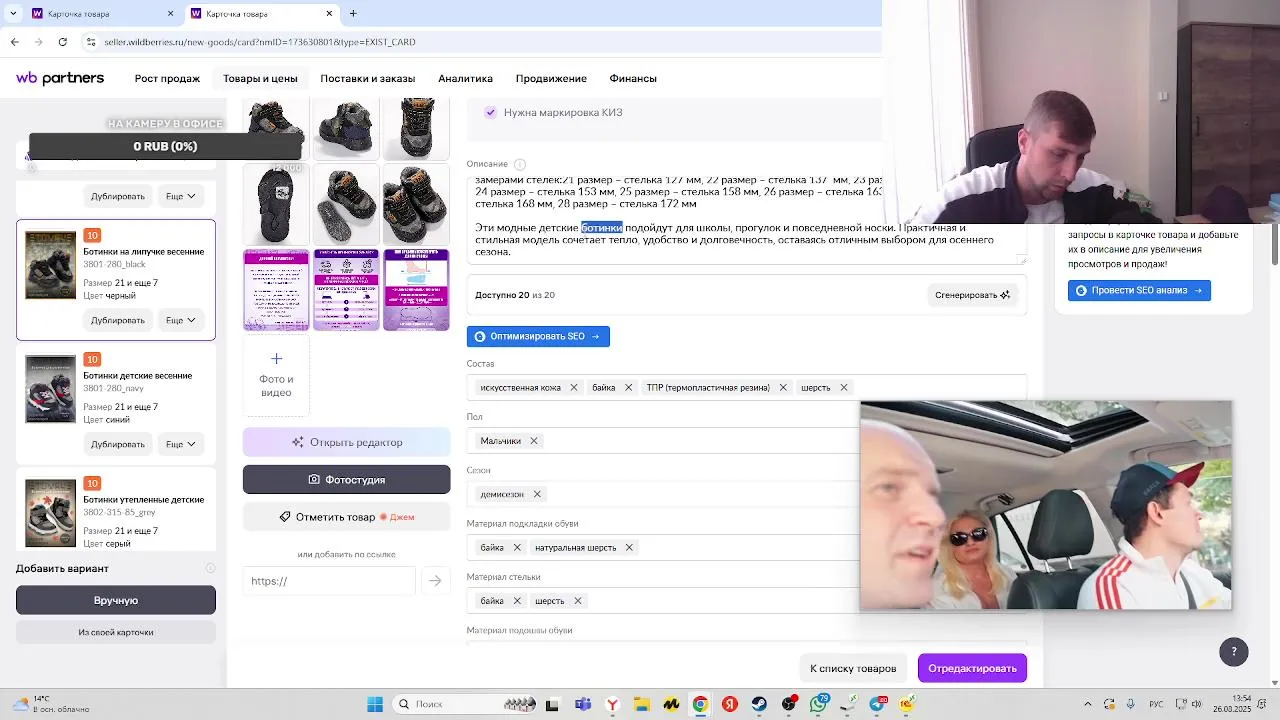Open the Состав field dropdown
Screen dimensions: 1280x720
click(746, 388)
